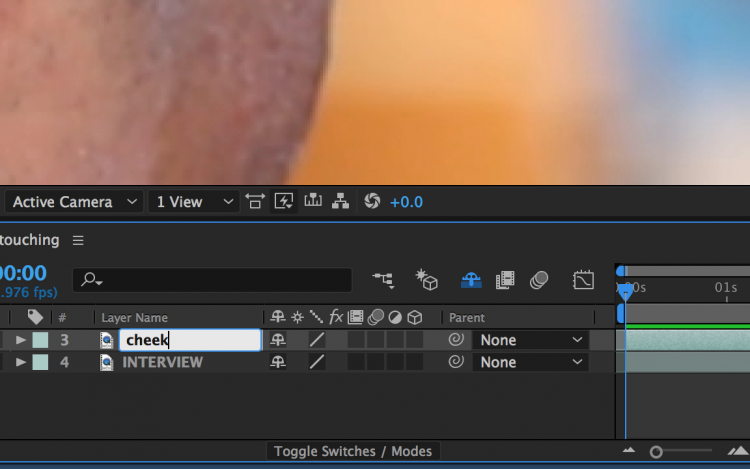This screenshot has height=469, width=750.
Task: Click the 3D Layer column header icon
Action: click(415, 317)
